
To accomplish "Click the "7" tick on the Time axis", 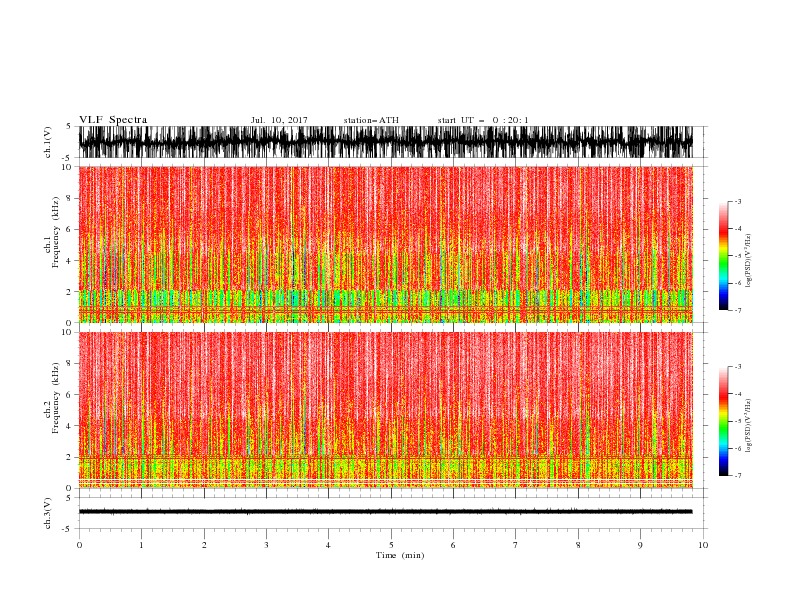I will (516, 545).
